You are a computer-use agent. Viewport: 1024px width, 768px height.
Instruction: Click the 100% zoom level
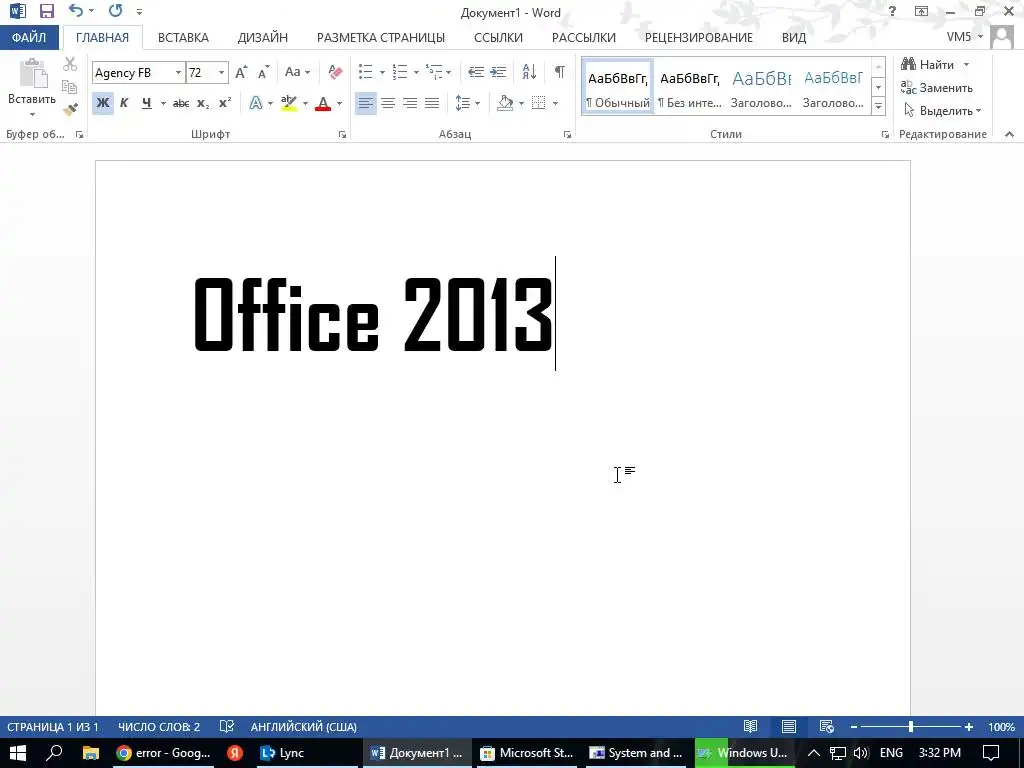(x=1001, y=727)
